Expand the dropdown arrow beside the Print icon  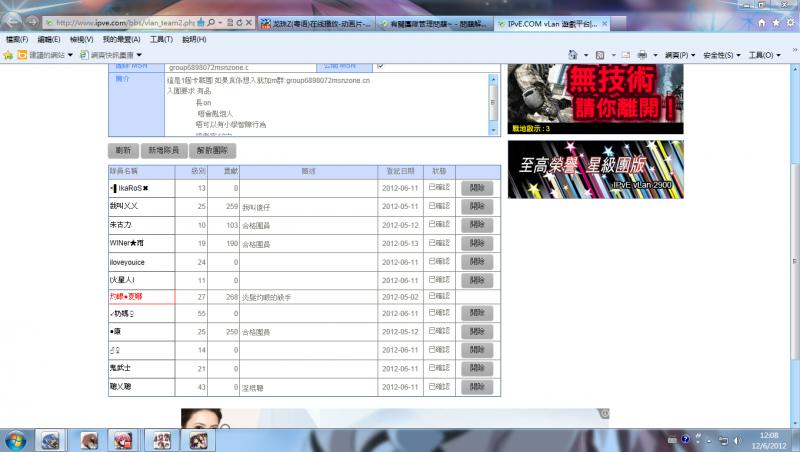coord(655,55)
